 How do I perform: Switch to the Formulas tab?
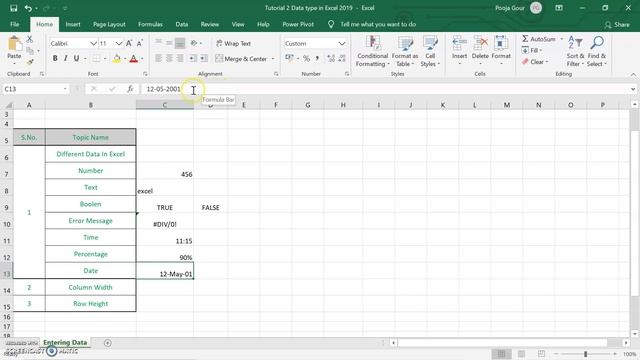pos(150,24)
